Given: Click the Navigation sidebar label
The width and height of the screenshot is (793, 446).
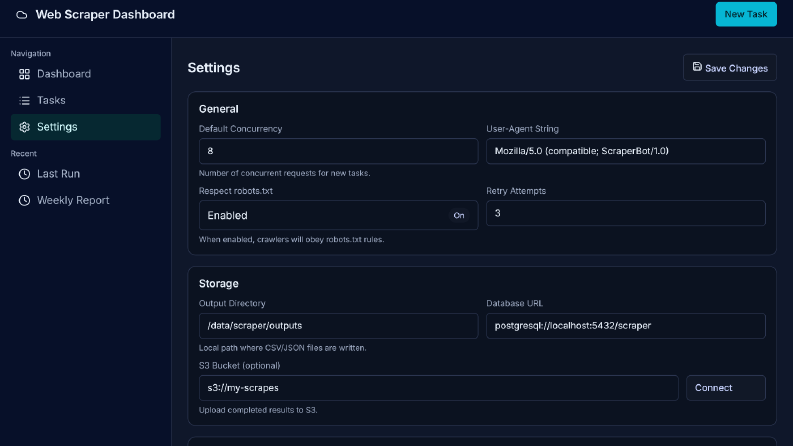Looking at the screenshot, I should point(31,54).
